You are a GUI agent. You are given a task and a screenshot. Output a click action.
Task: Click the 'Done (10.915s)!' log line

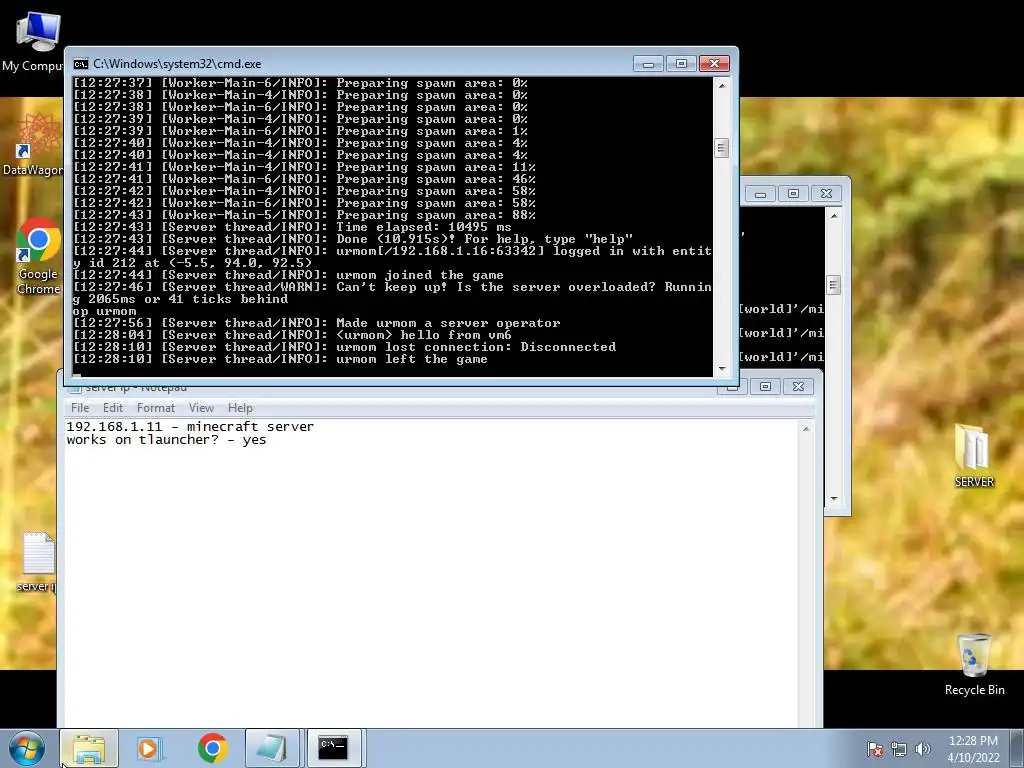click(x=353, y=239)
